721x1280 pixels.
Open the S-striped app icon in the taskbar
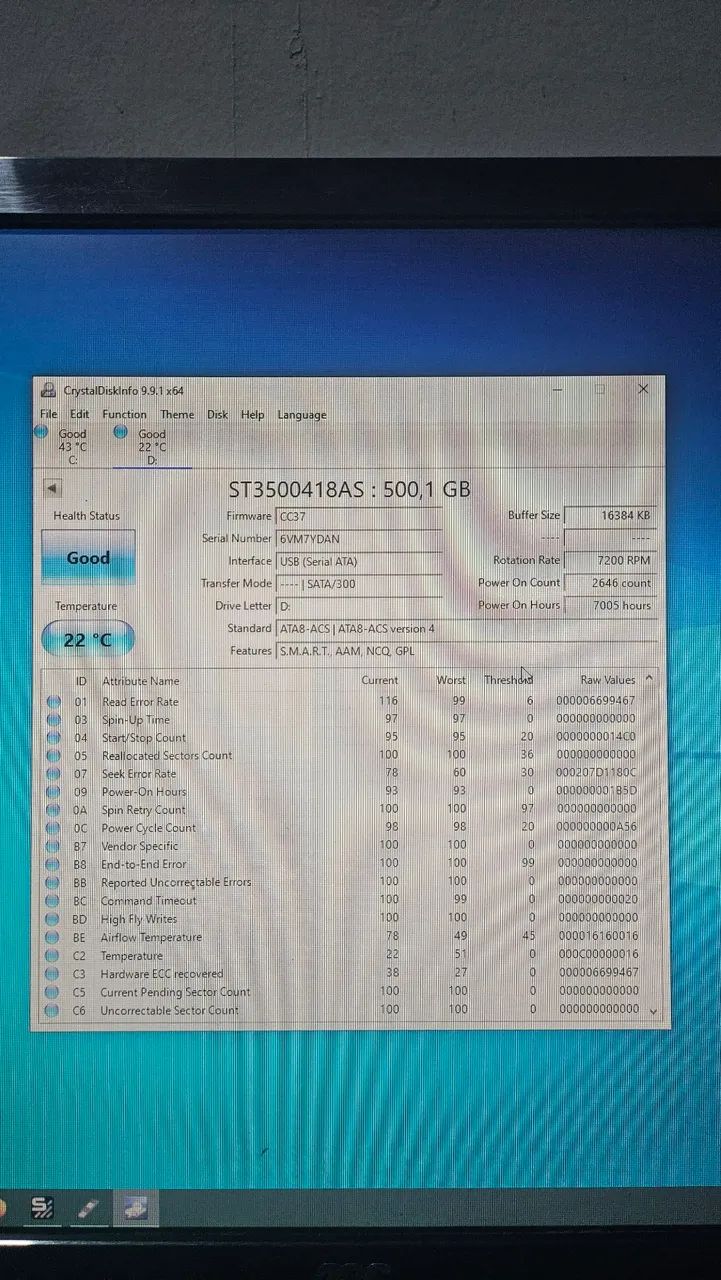(41, 1209)
